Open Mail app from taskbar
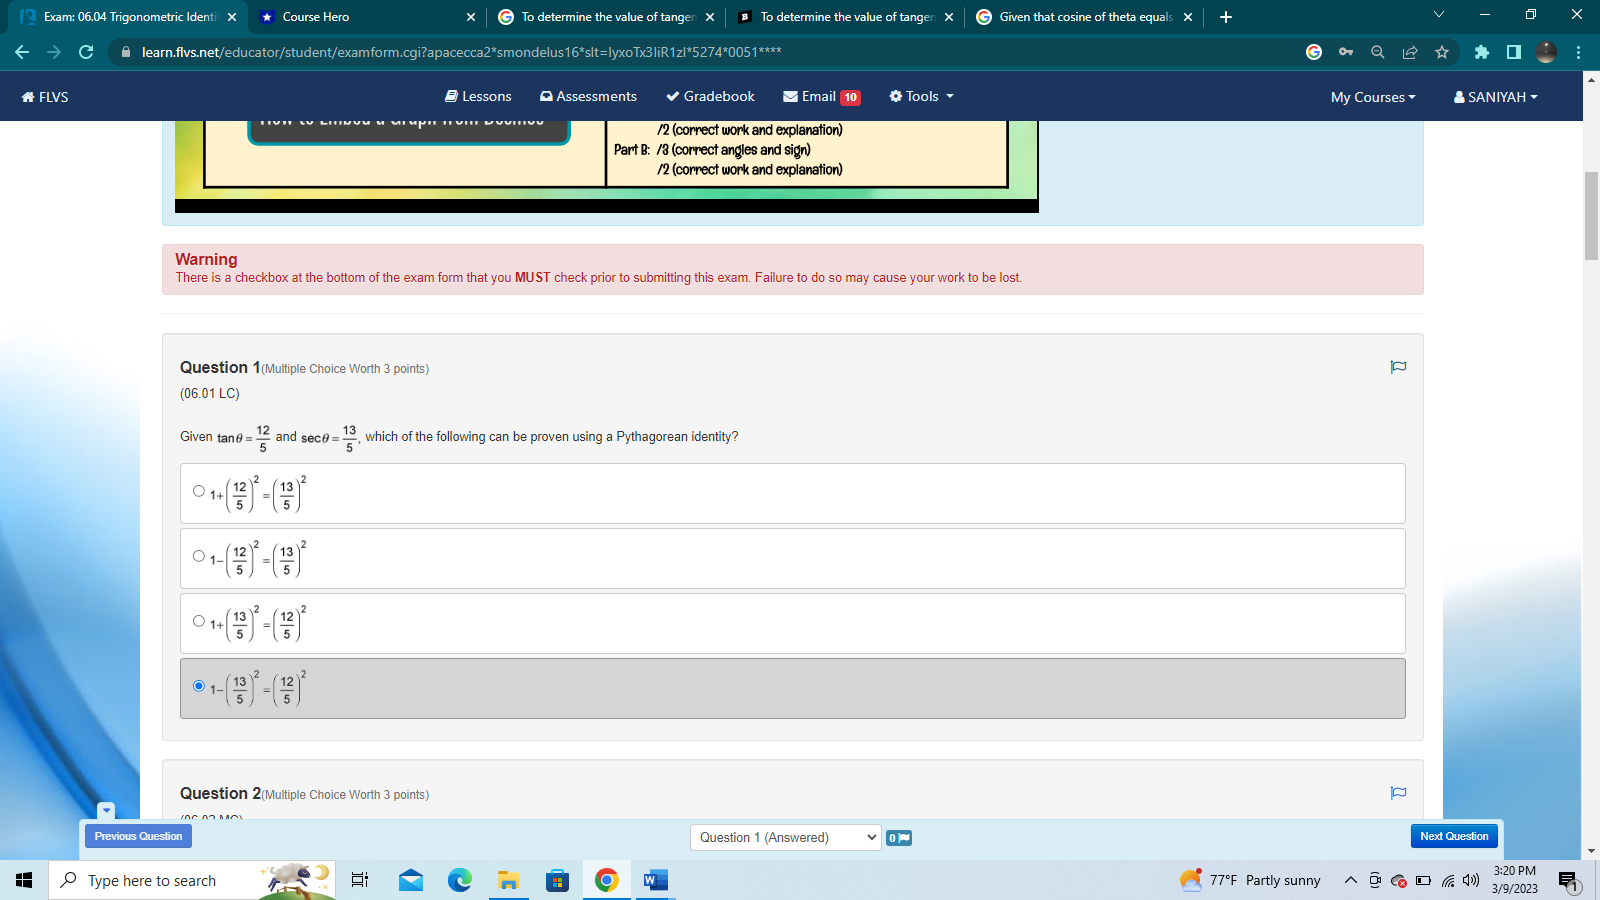Screen dimensions: 1600x900 411,880
